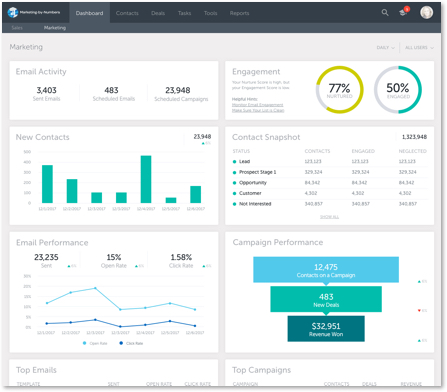
Task: Open the notifications icon with red badge
Action: [x=404, y=12]
